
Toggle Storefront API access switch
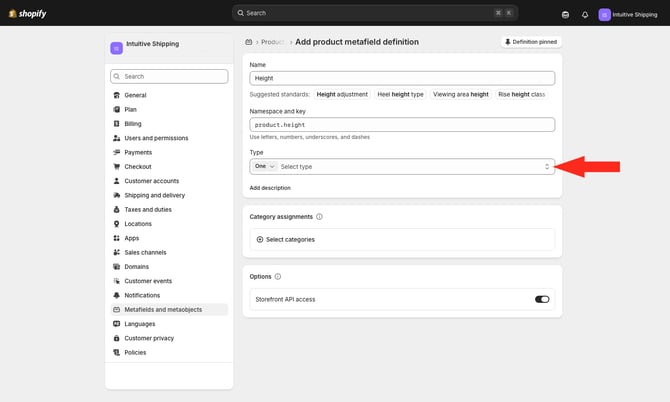[542, 299]
